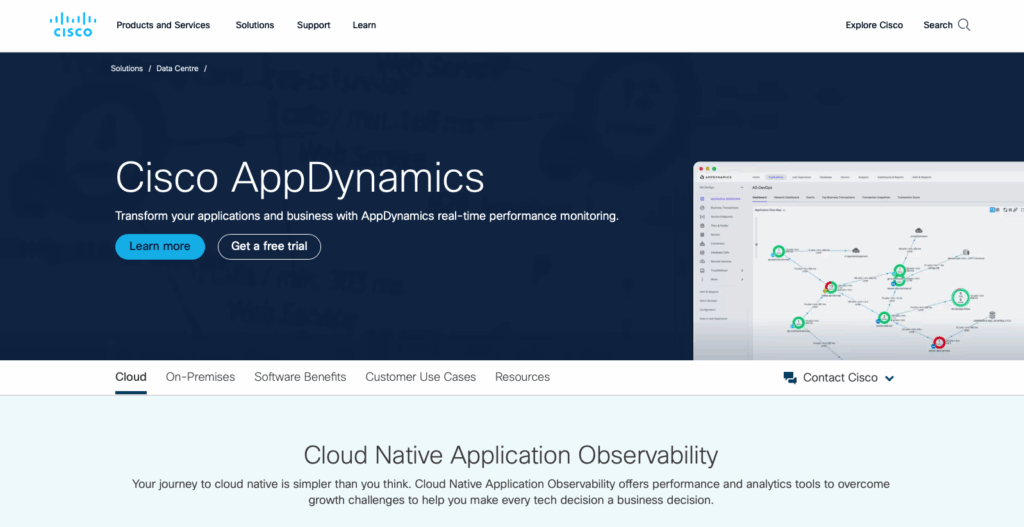
Task: Switch to the On-Premises tab
Action: tap(200, 377)
